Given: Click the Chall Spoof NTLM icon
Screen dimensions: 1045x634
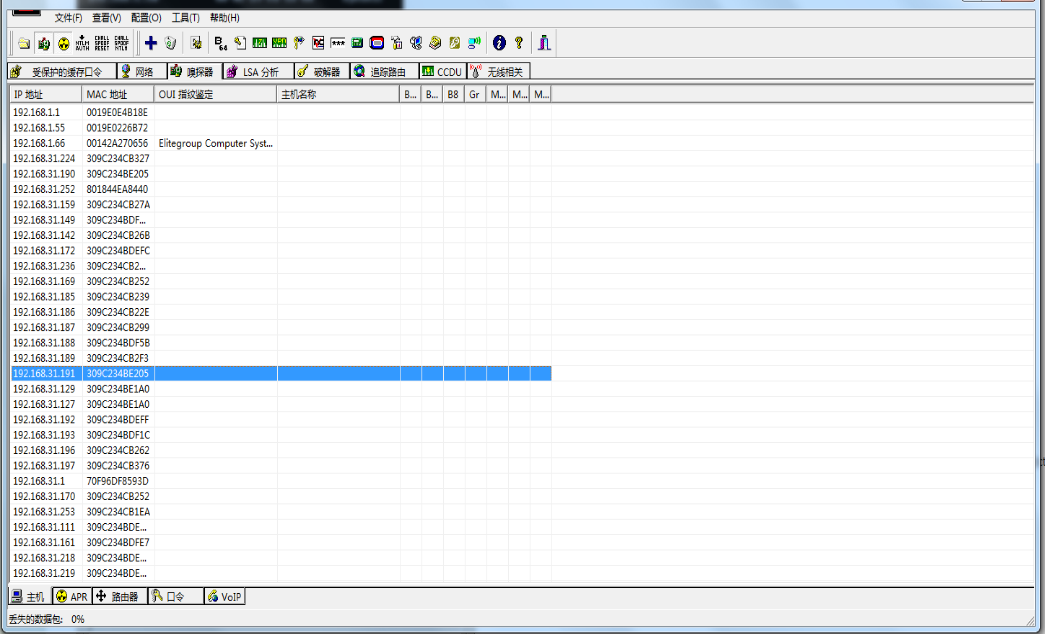Looking at the screenshot, I should (121, 43).
